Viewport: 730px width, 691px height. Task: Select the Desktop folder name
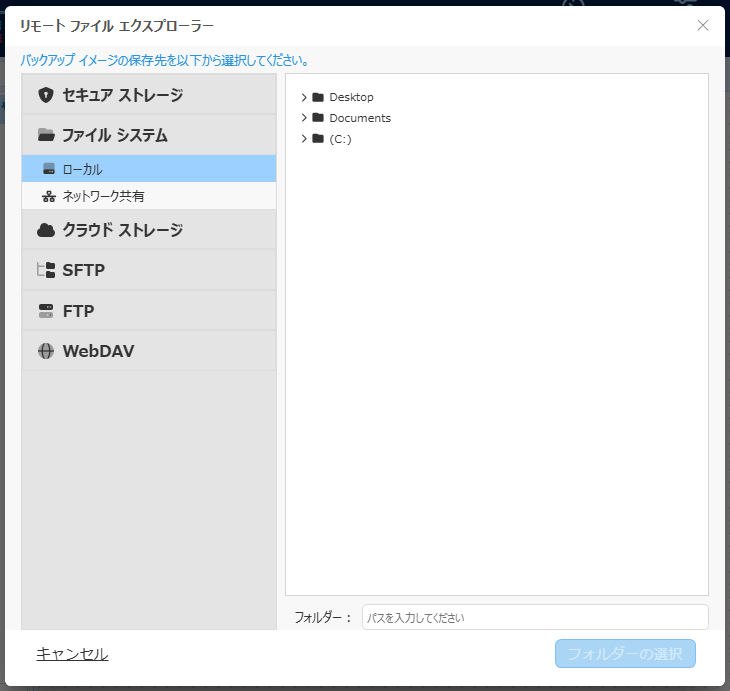(351, 97)
